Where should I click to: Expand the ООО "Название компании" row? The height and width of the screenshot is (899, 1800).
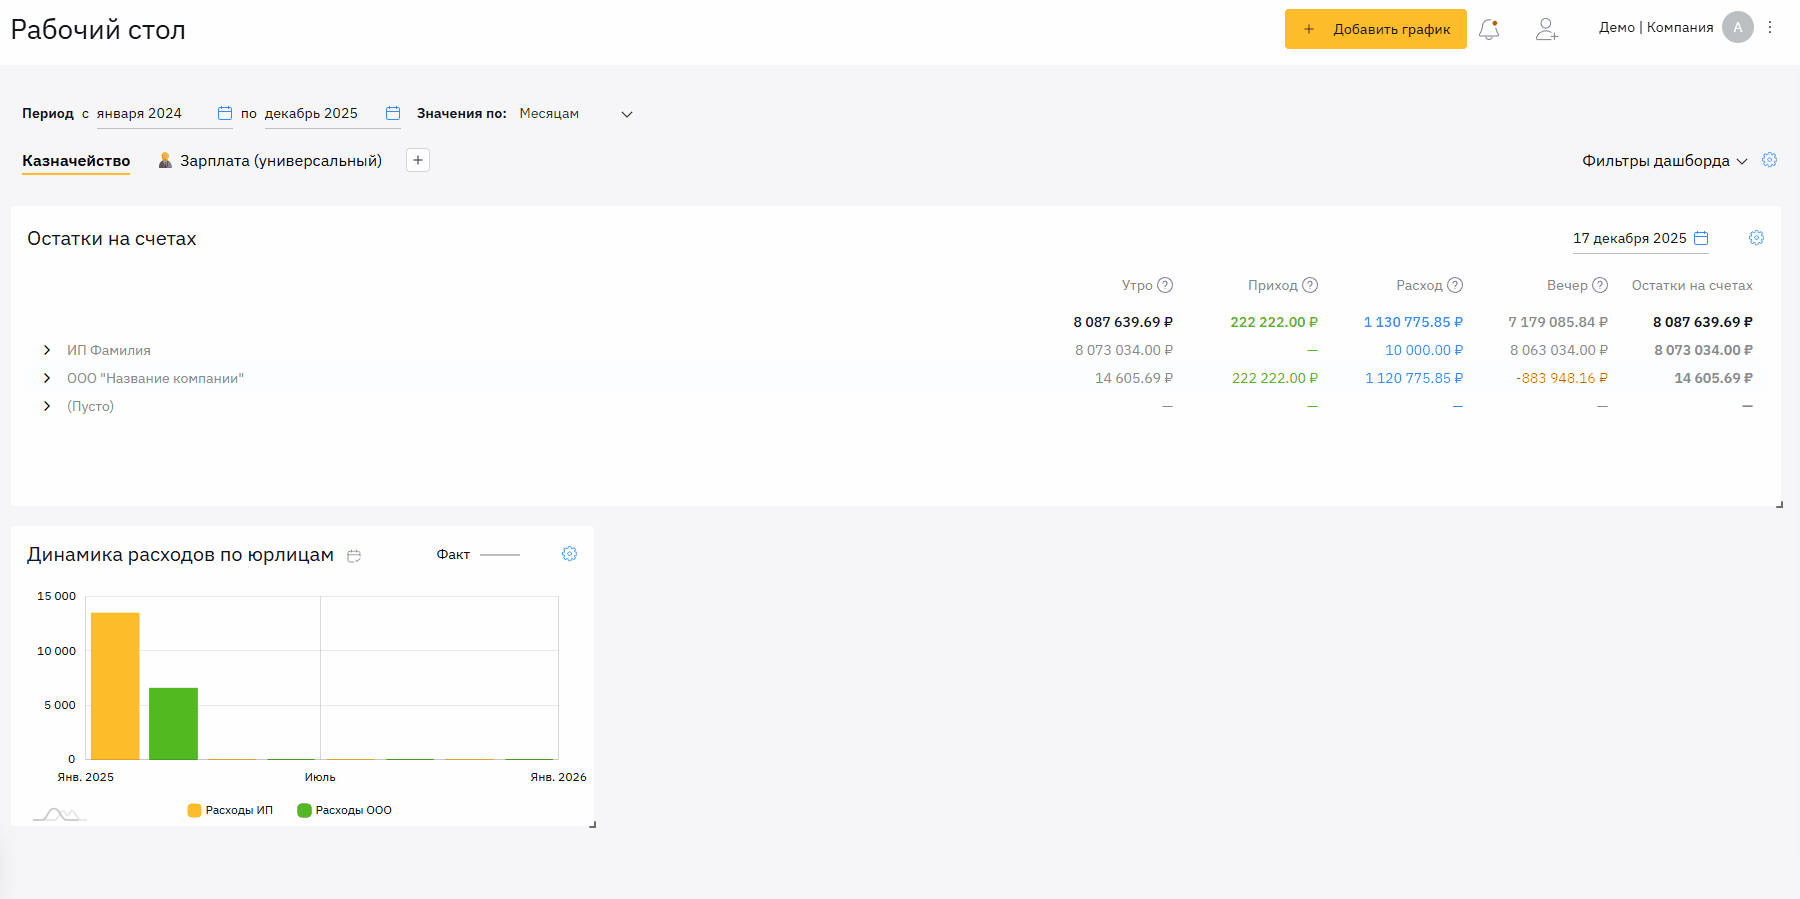point(47,378)
